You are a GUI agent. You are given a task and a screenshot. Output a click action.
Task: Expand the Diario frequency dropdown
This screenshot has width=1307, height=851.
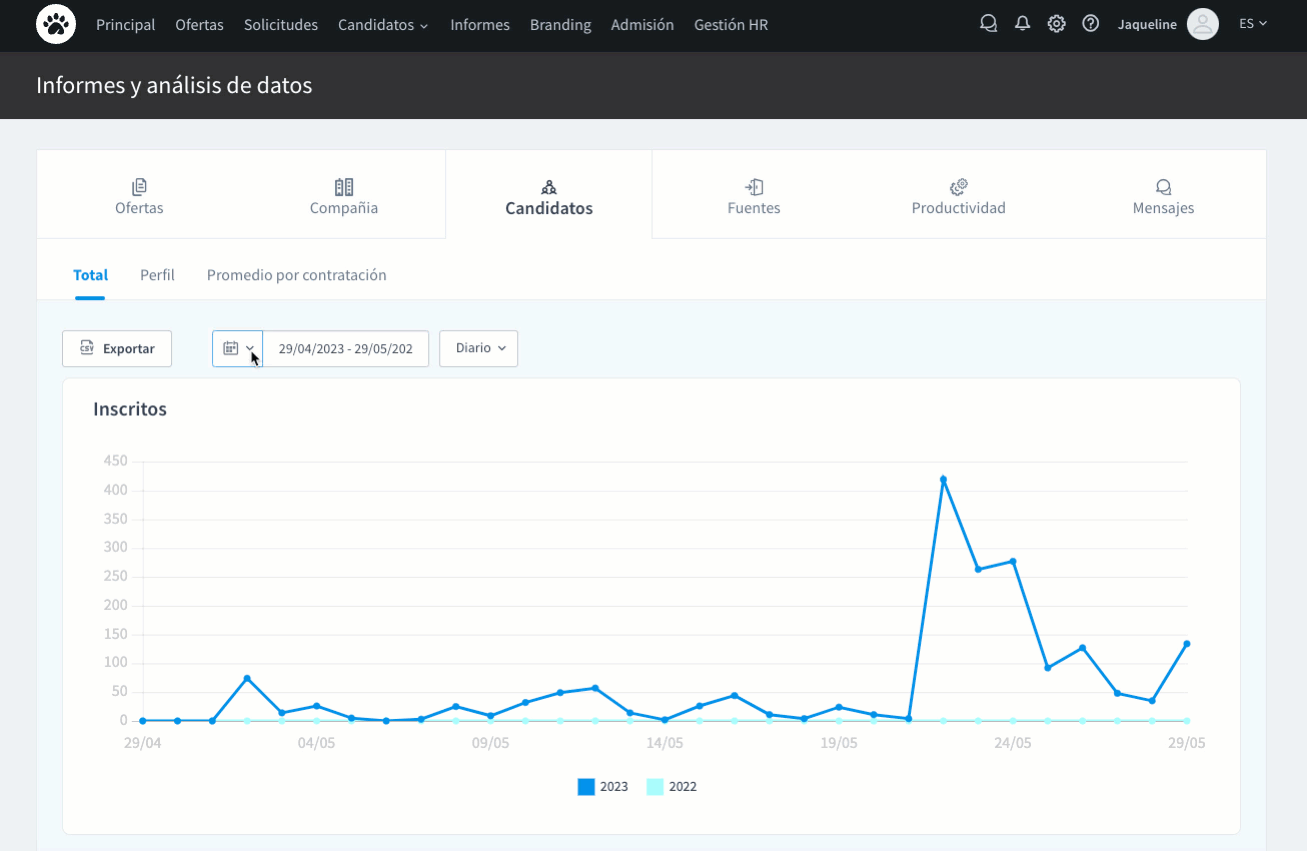tap(478, 348)
